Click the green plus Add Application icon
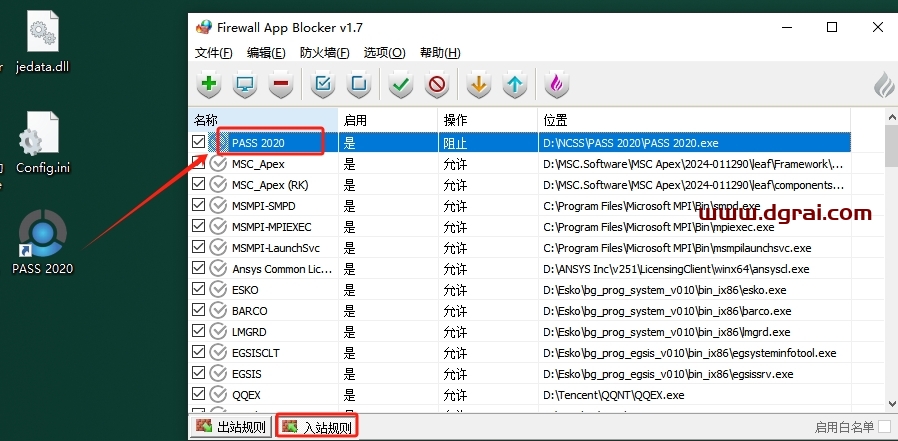Screen dimensions: 898x441 (209, 85)
